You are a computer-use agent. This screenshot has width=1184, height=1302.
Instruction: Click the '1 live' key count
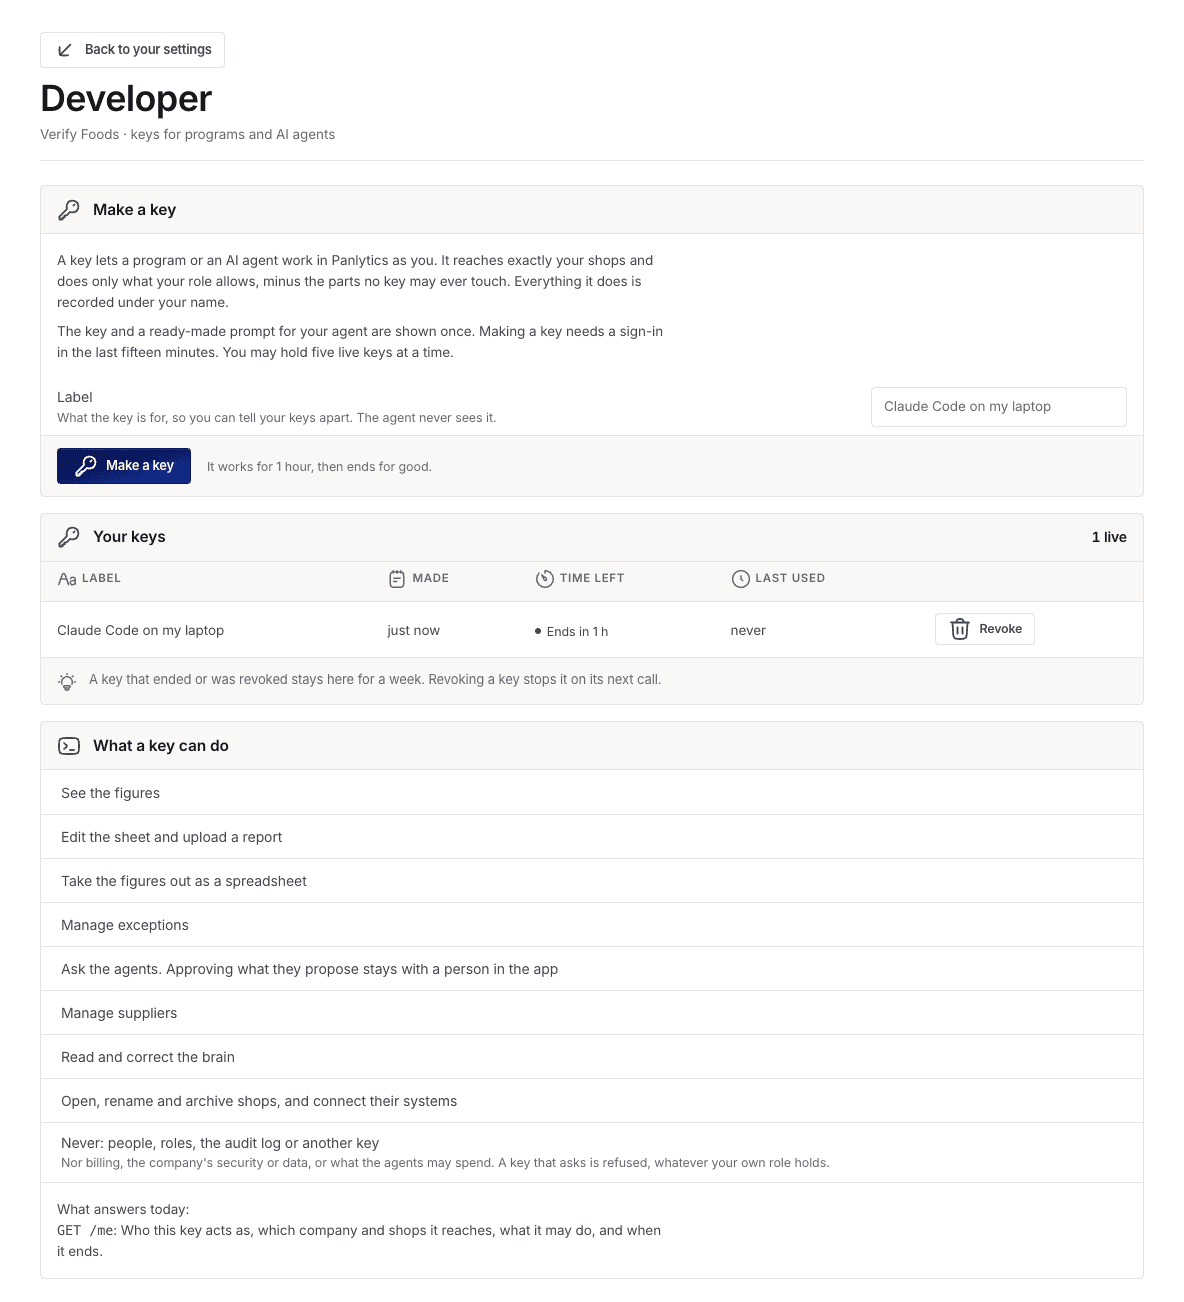point(1109,537)
